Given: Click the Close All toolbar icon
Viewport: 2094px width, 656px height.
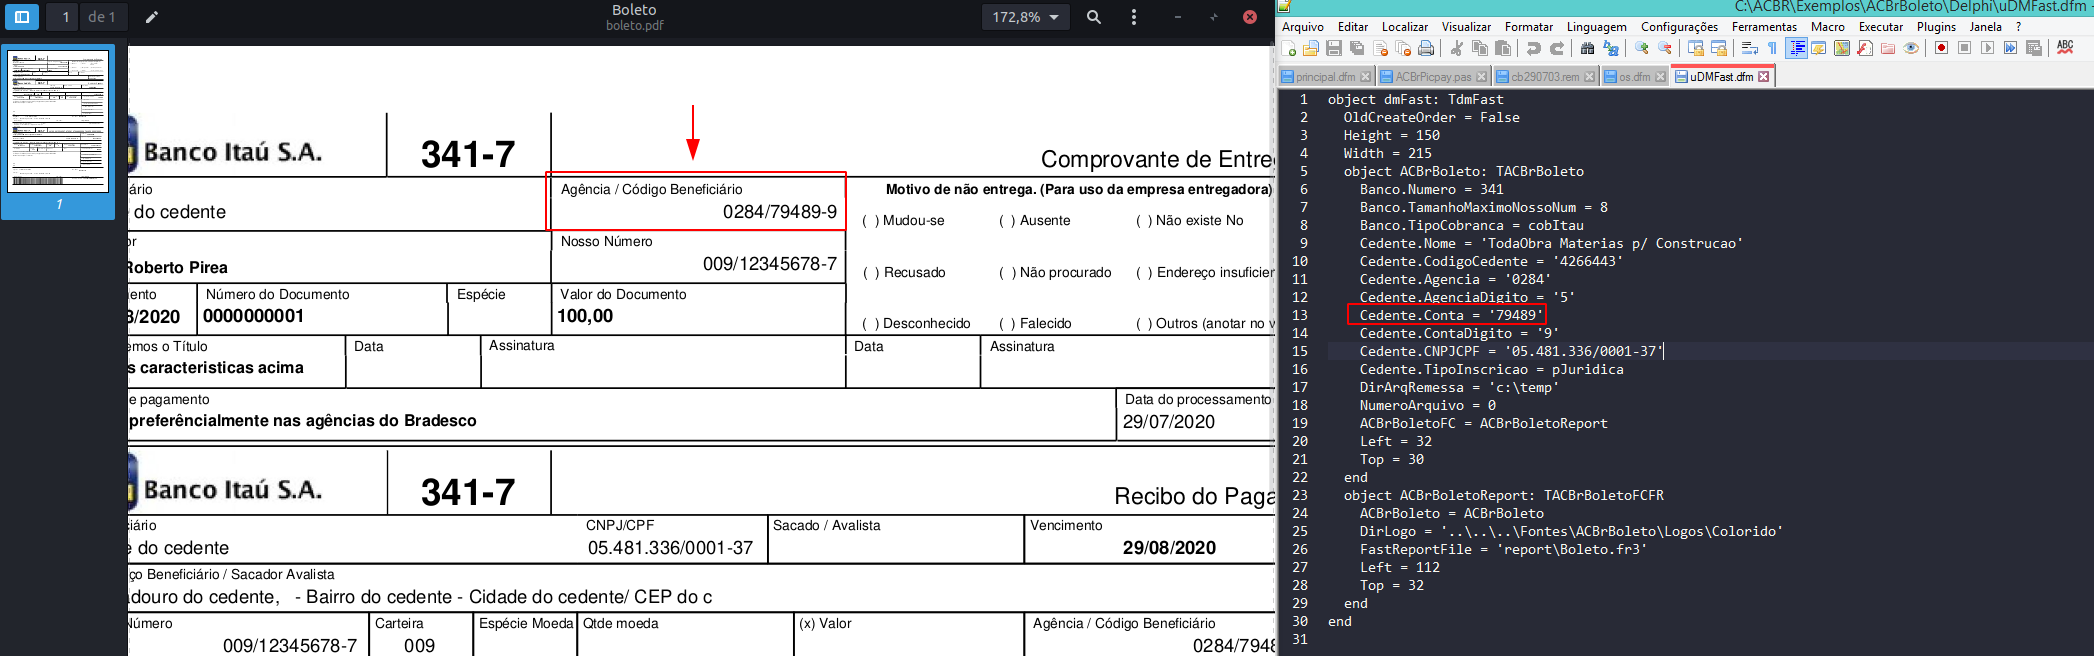Looking at the screenshot, I should (x=1403, y=48).
